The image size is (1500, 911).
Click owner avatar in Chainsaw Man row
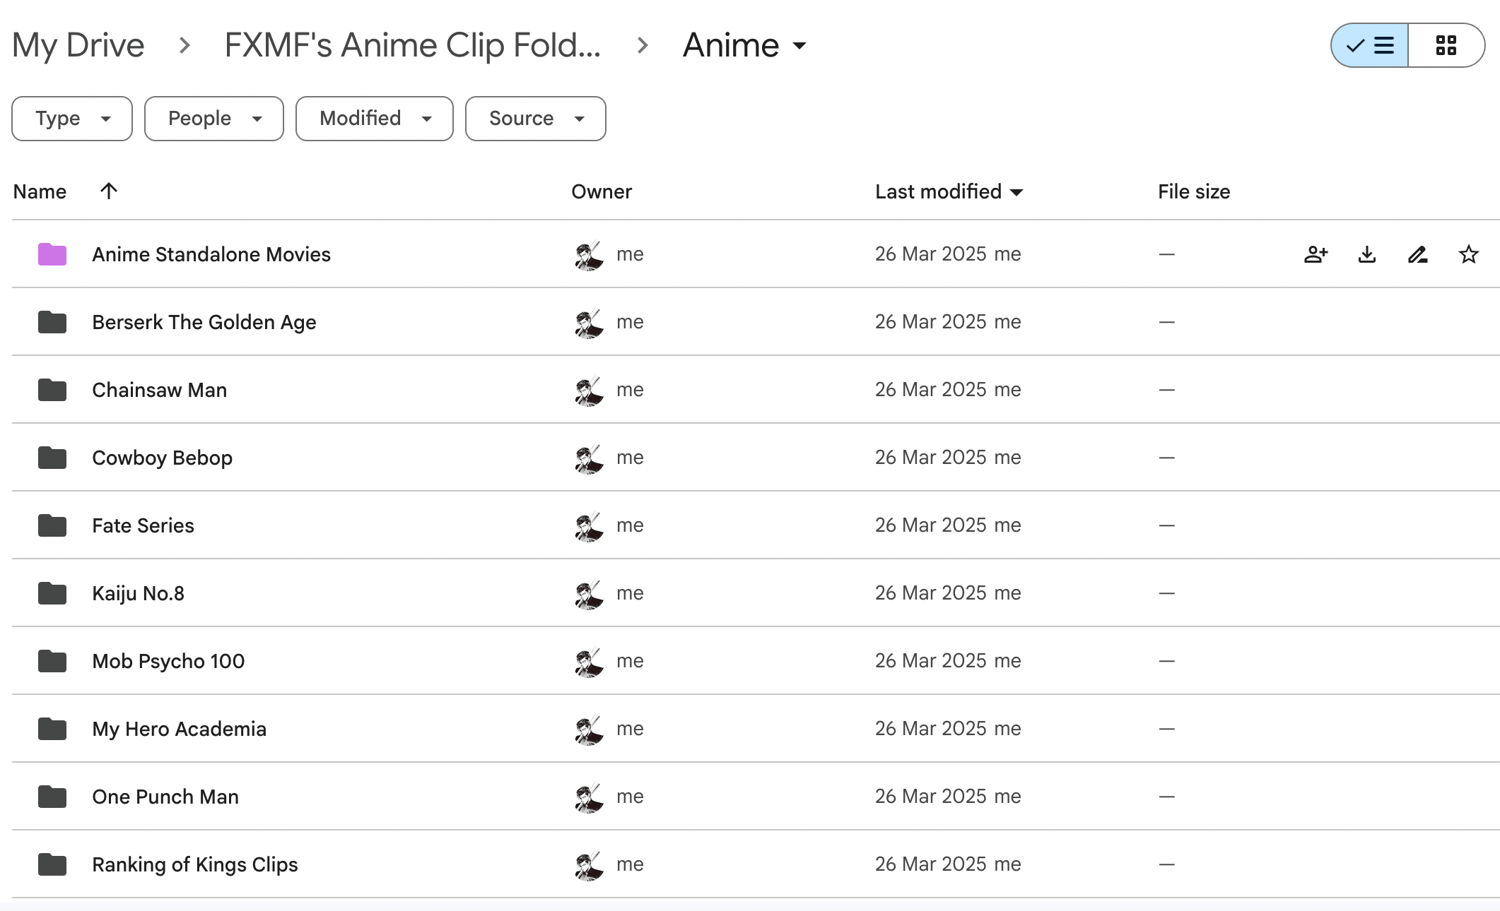click(x=589, y=391)
